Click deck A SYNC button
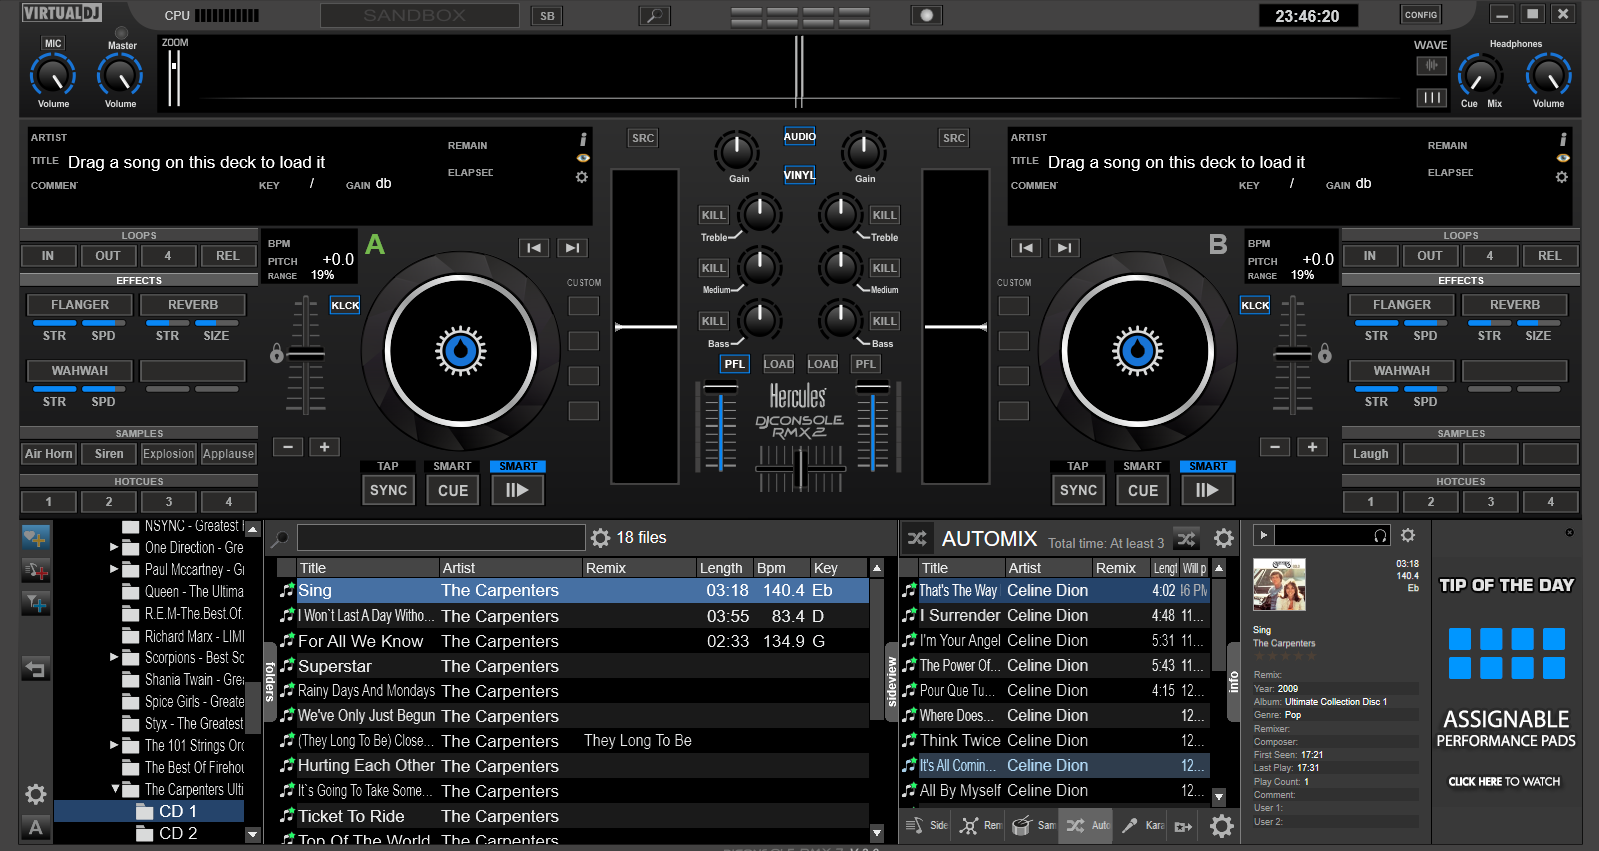 click(x=388, y=490)
